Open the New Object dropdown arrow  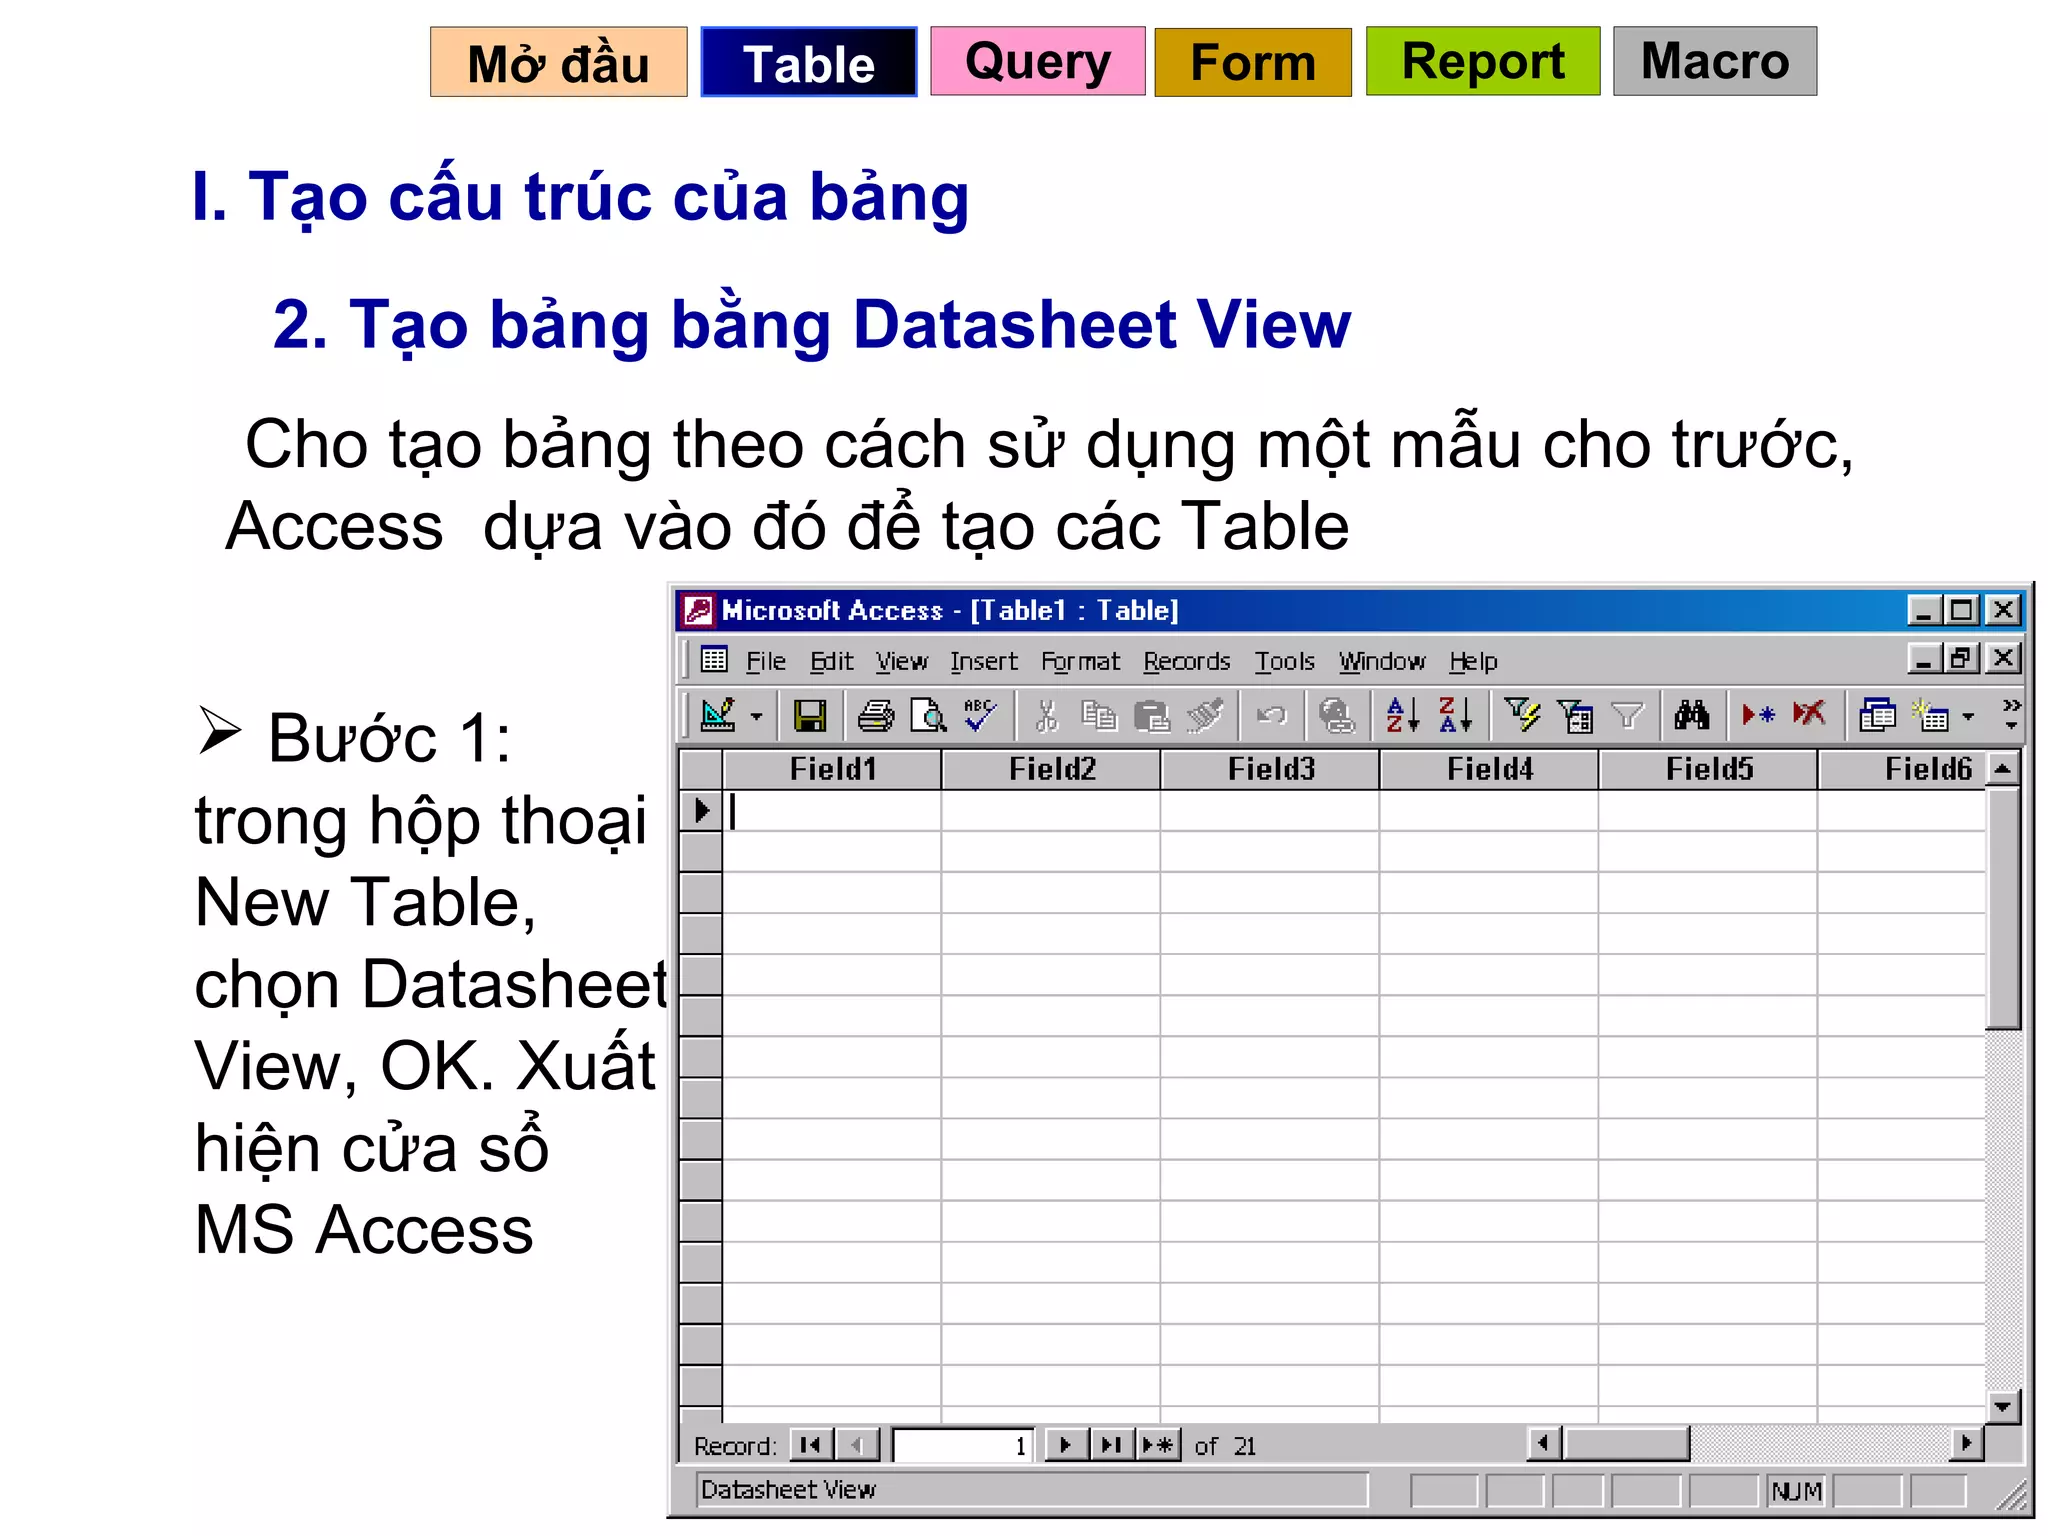tap(1968, 716)
